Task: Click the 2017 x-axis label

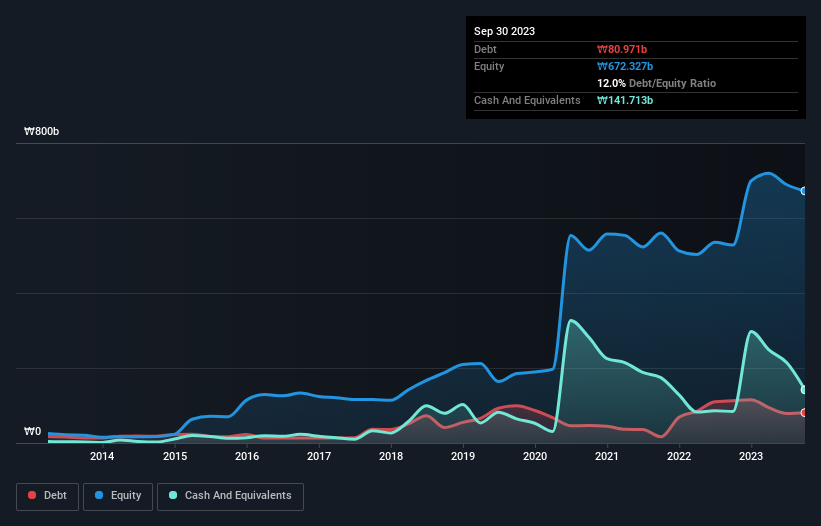Action: [x=319, y=456]
